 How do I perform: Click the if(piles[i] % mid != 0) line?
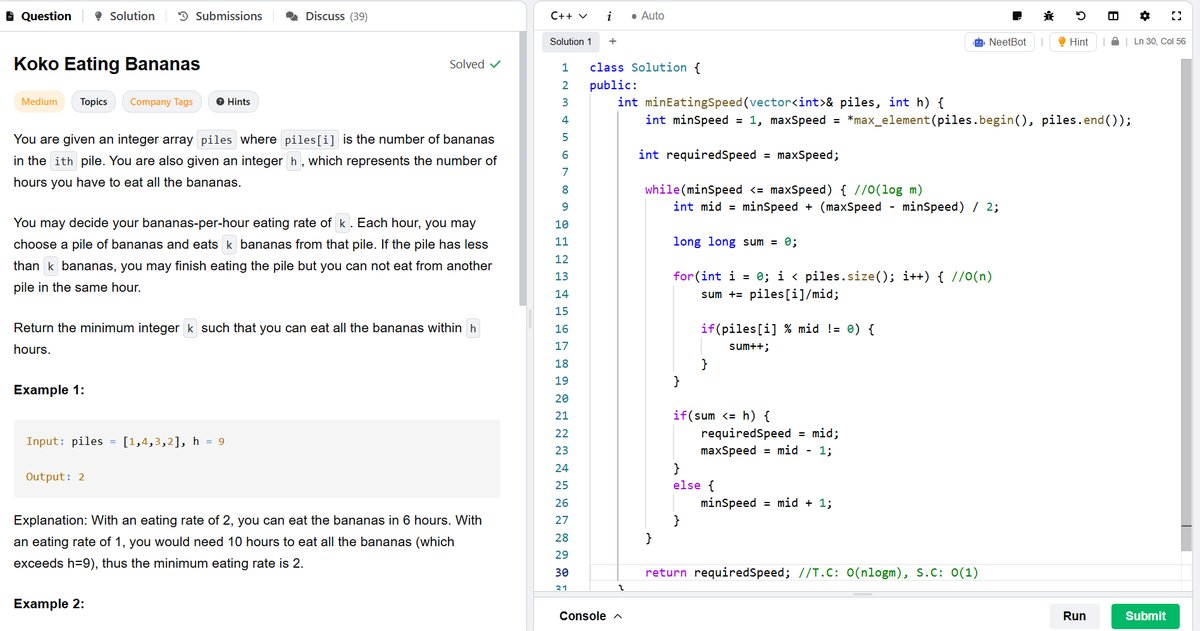(x=788, y=328)
